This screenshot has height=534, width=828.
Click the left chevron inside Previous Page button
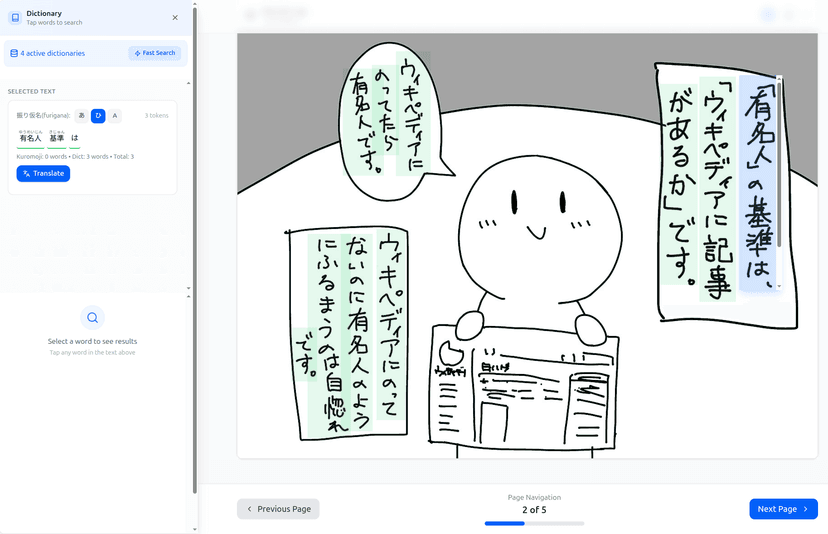click(x=249, y=509)
